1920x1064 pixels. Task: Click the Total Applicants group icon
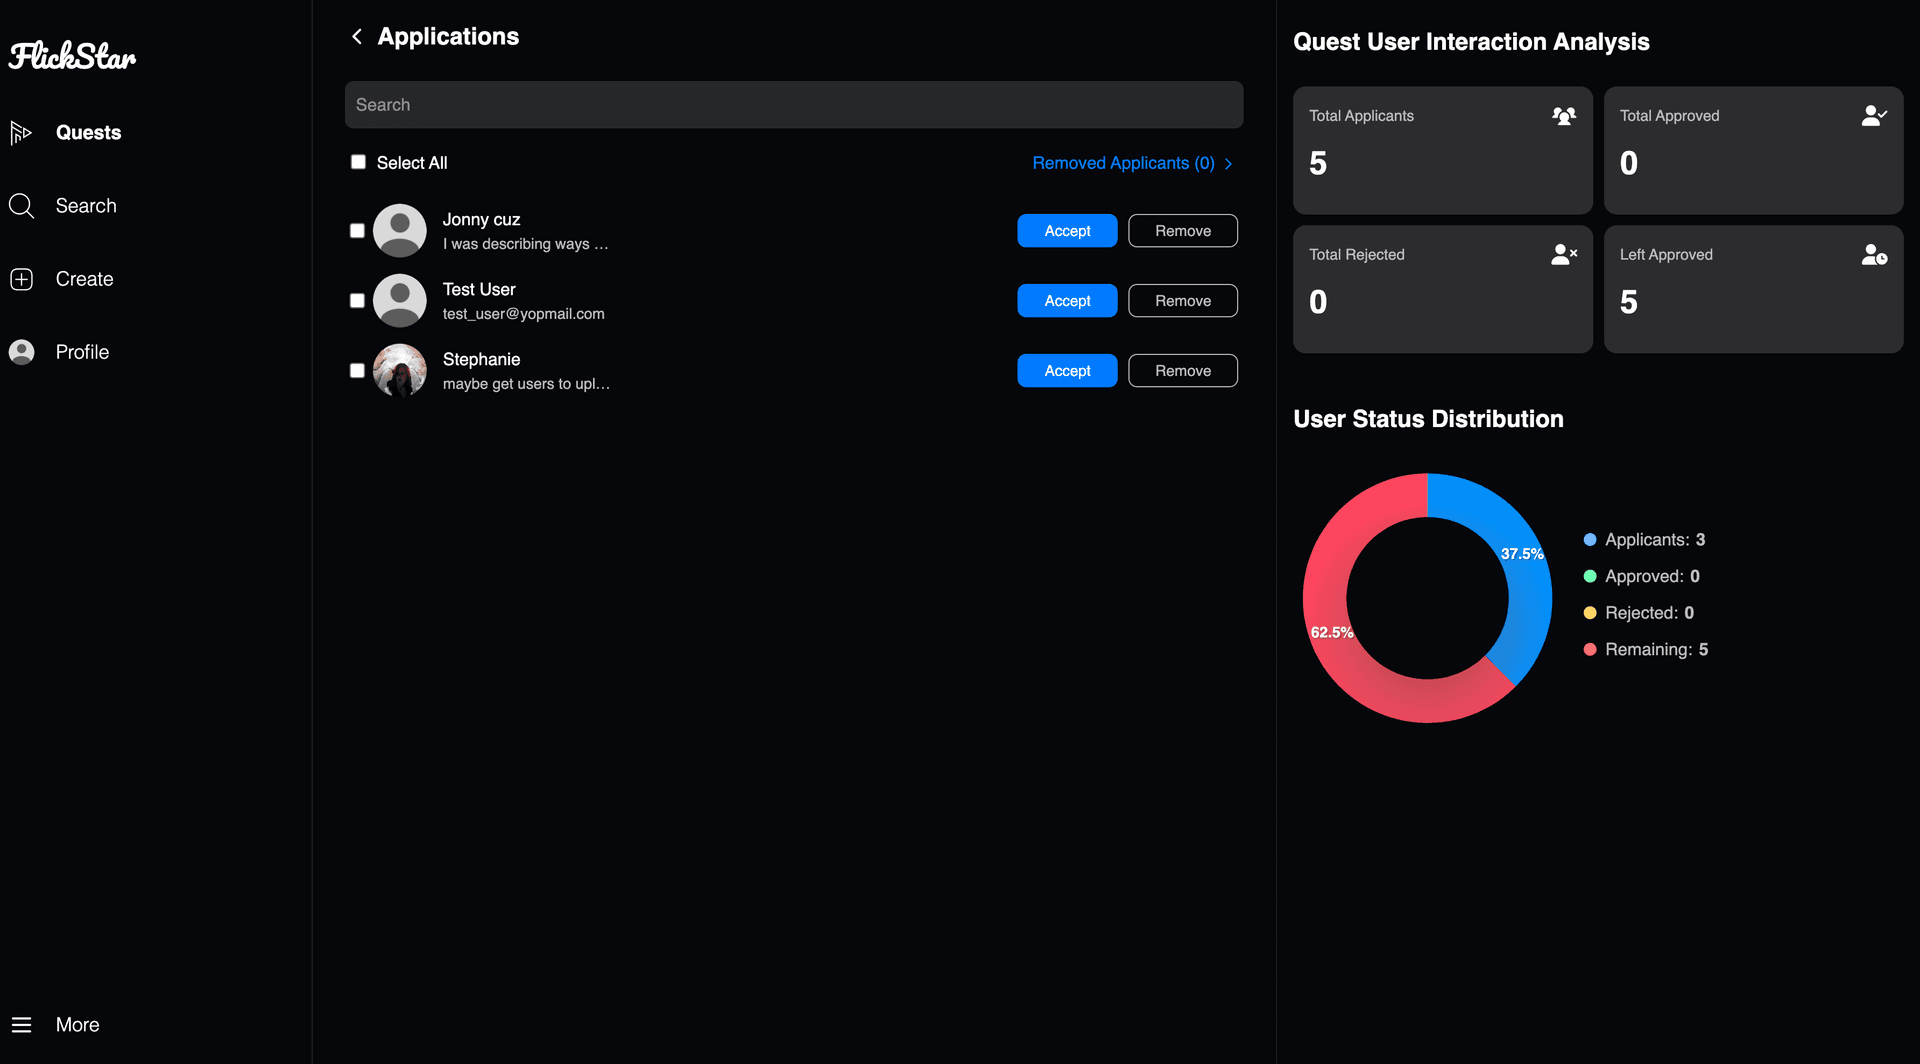1564,116
